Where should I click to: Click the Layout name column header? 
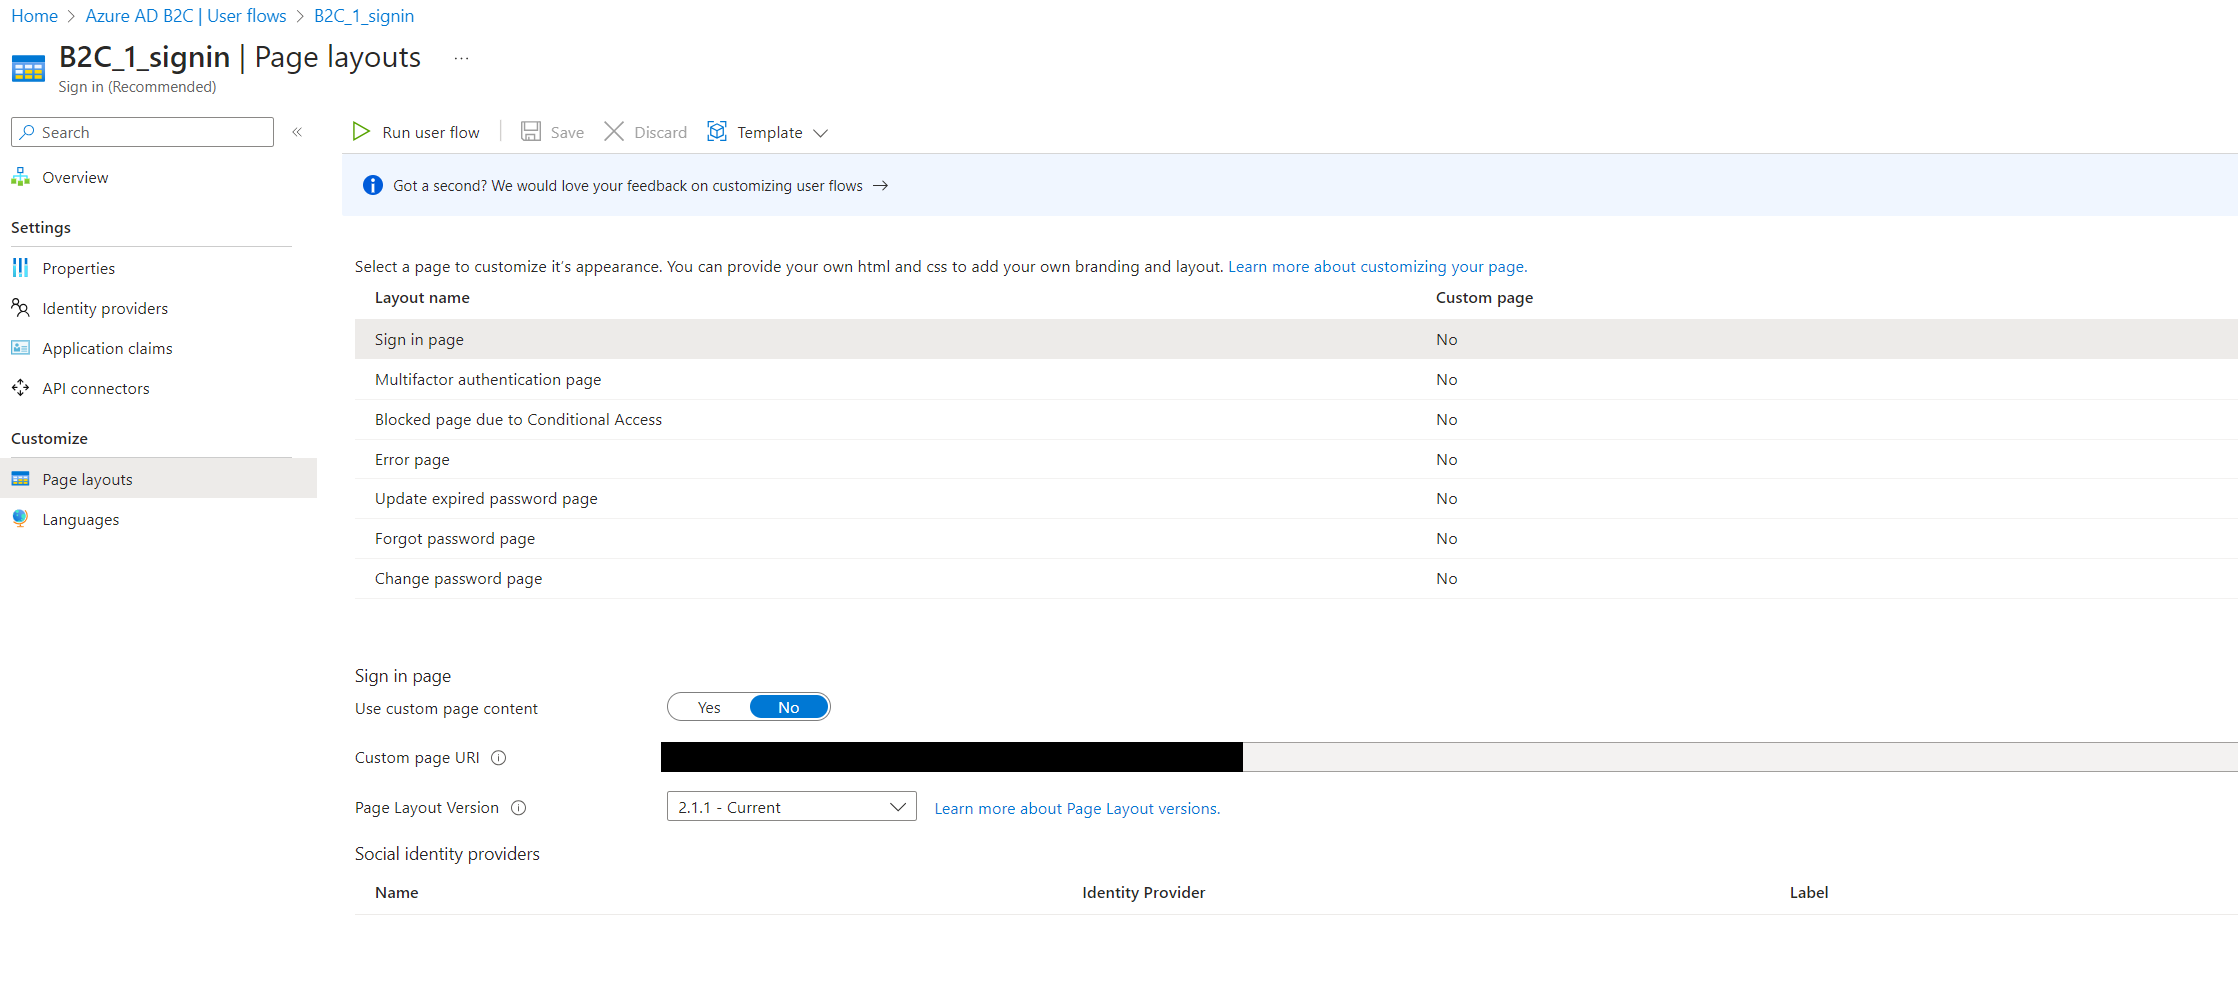(x=422, y=297)
